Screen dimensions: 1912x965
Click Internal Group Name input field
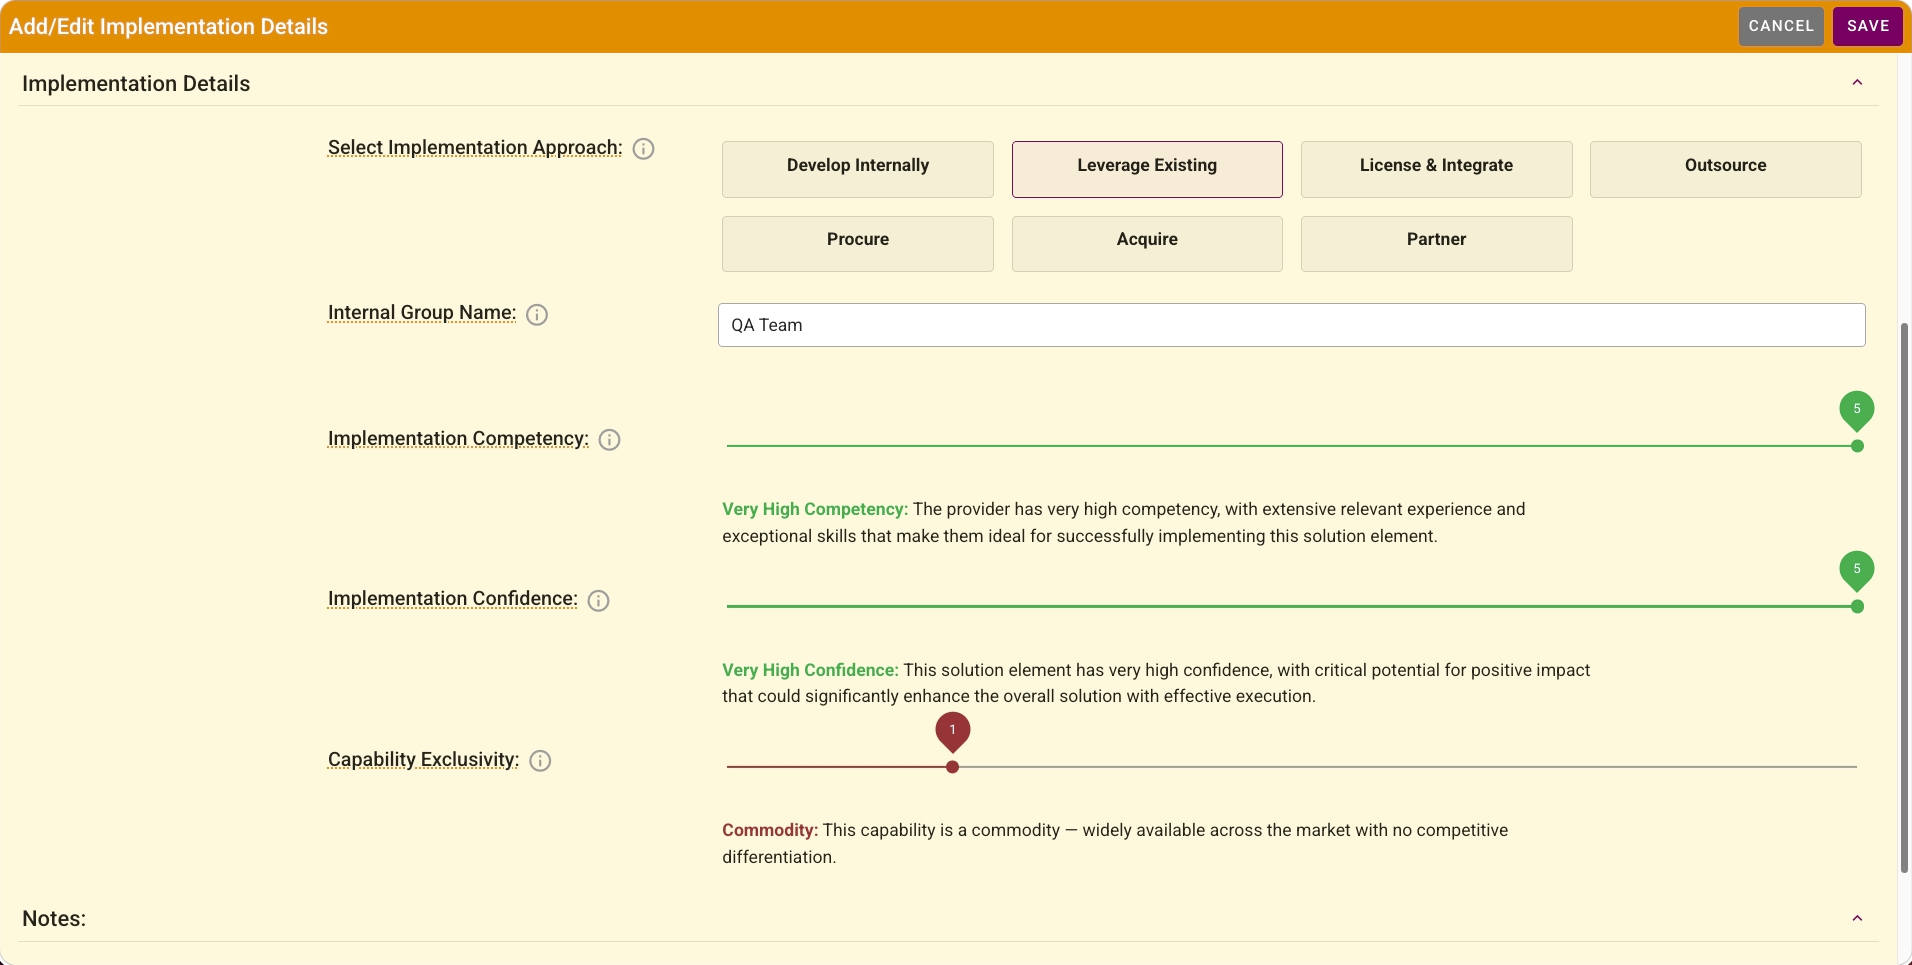(x=1291, y=325)
